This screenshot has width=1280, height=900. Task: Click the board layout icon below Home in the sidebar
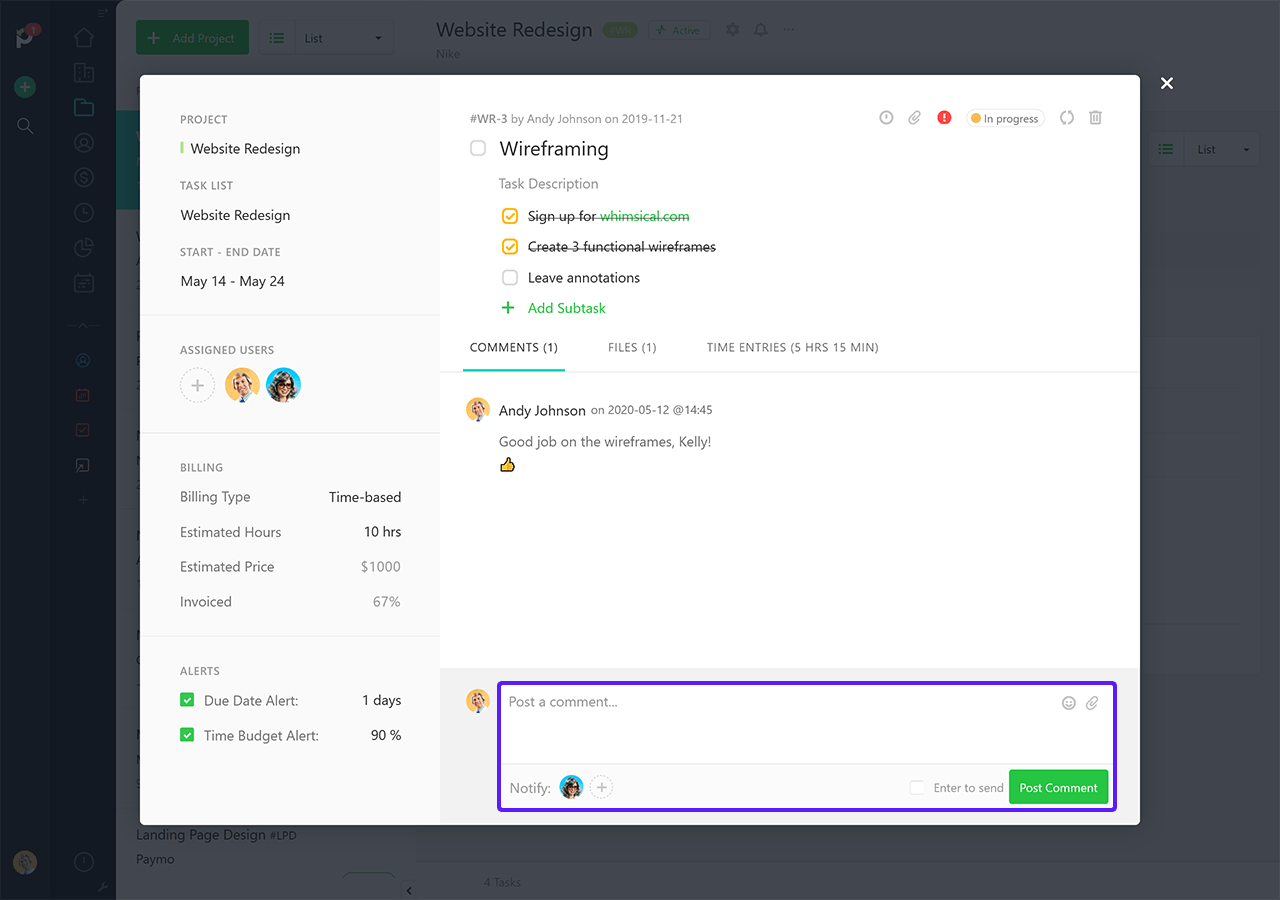point(84,72)
